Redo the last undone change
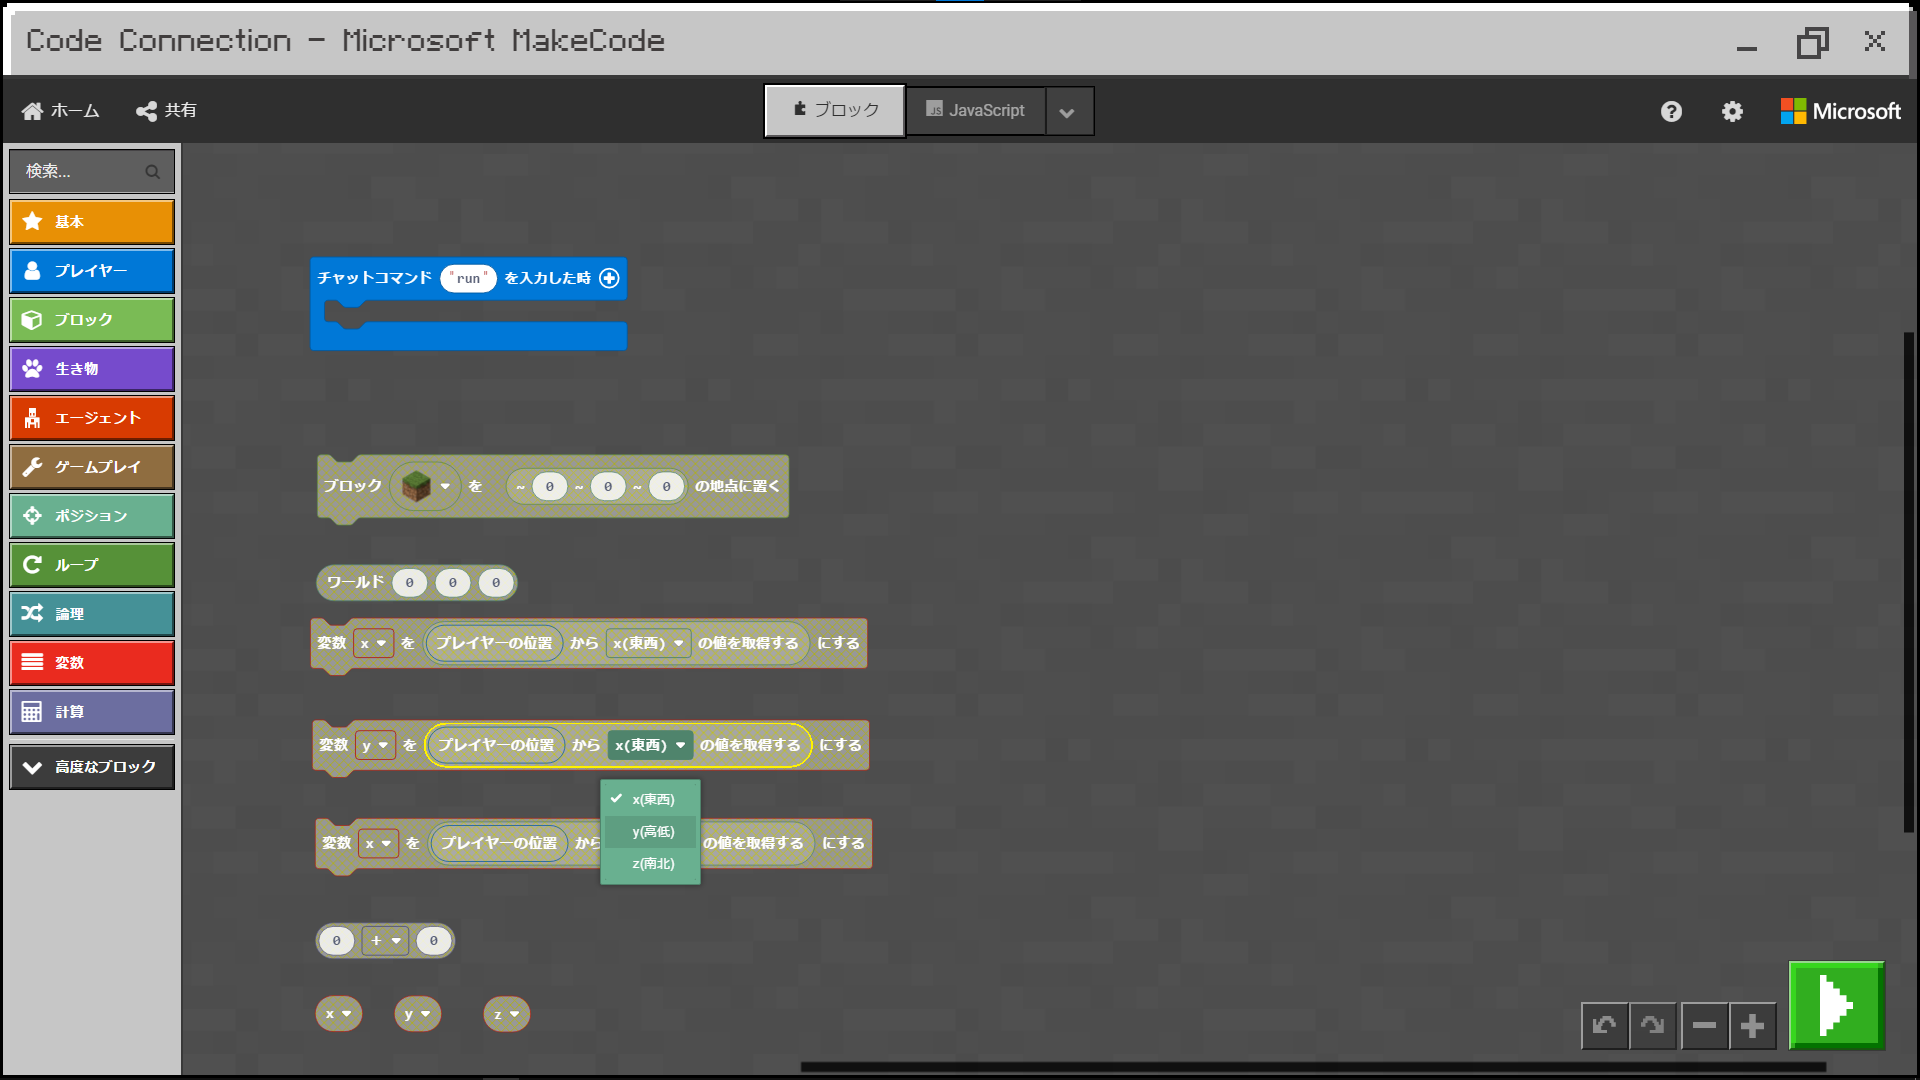1920x1080 pixels. (x=1652, y=1025)
